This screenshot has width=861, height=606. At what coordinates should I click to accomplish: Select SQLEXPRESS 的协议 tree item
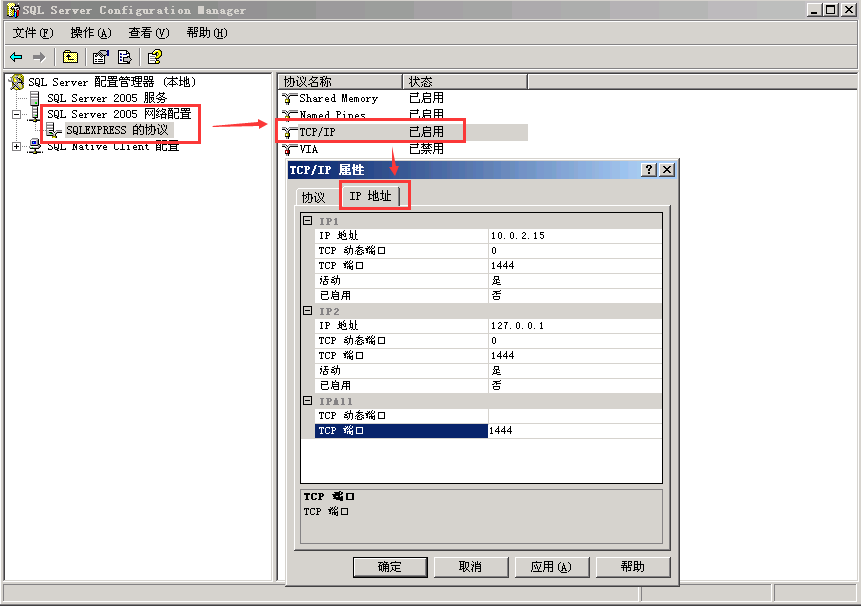(118, 130)
